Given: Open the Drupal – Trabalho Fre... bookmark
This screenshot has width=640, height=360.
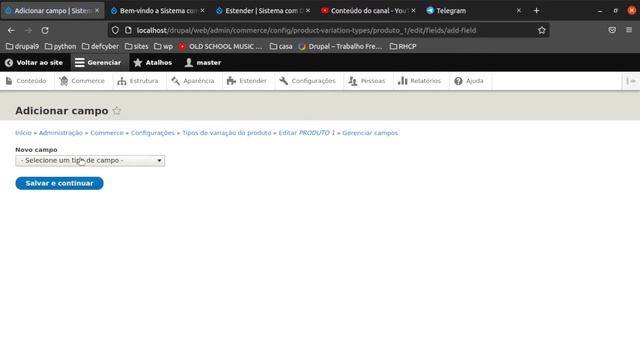Looking at the screenshot, I should click(x=340, y=47).
